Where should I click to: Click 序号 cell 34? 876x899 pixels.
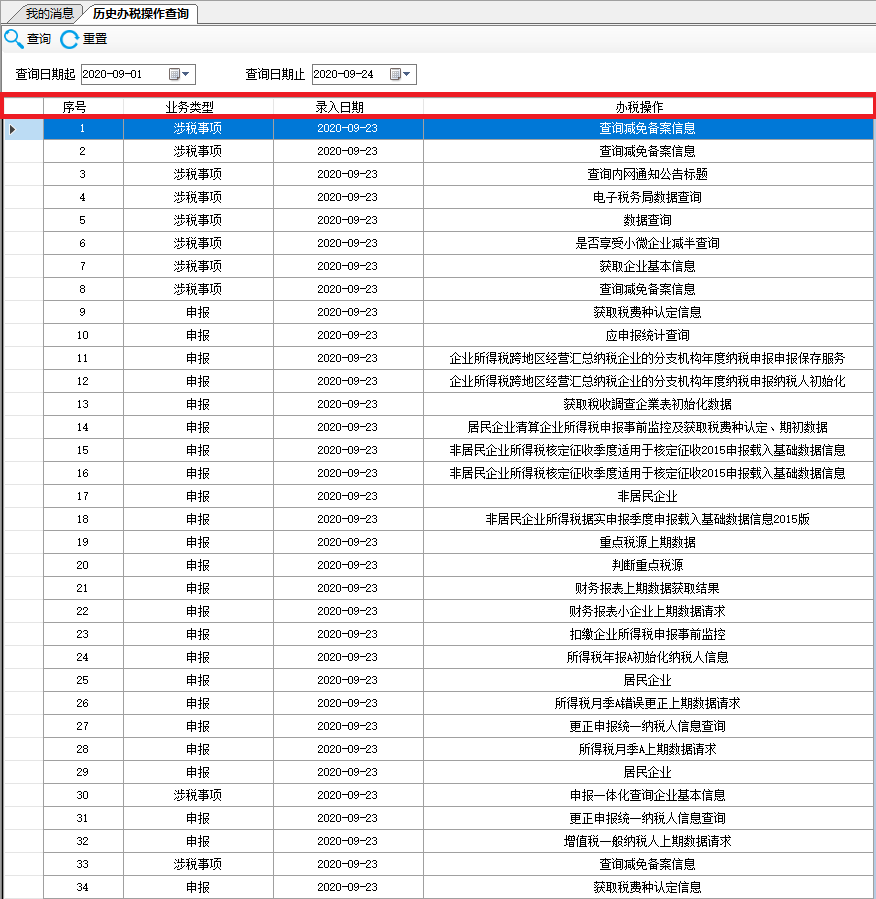coord(83,887)
